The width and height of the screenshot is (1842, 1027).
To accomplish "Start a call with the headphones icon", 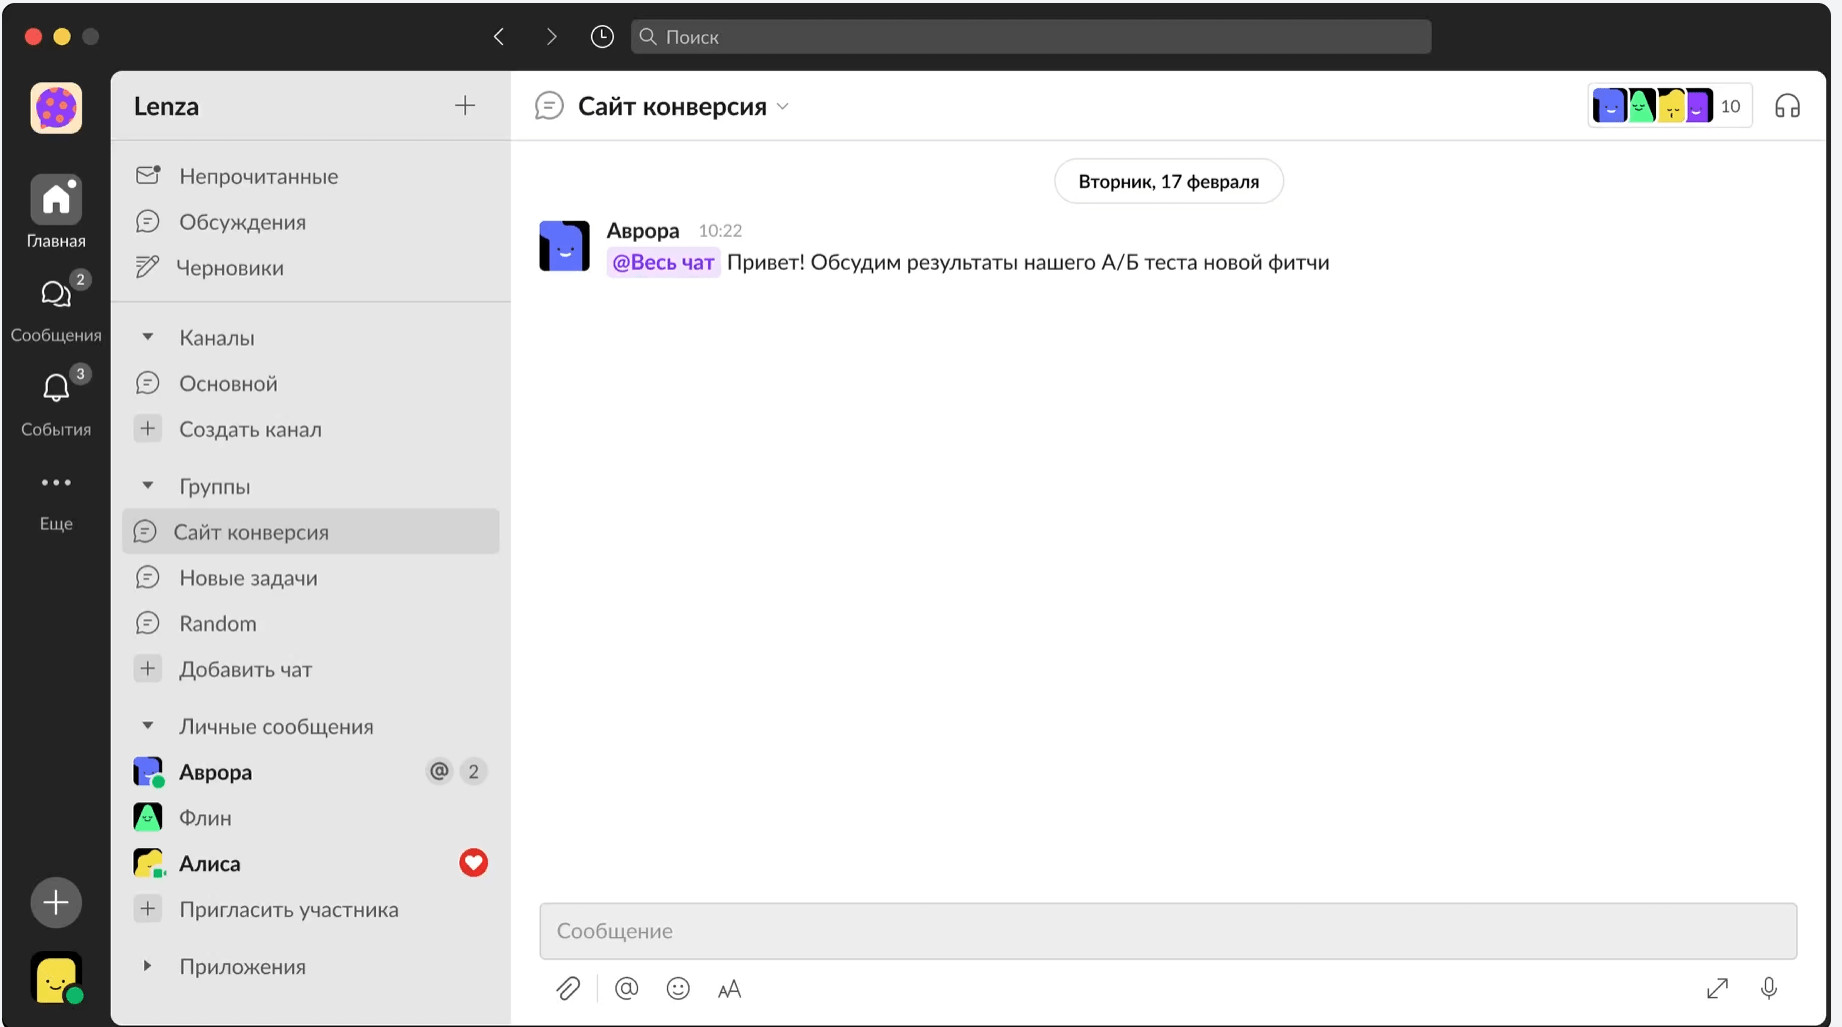I will 1787,106.
